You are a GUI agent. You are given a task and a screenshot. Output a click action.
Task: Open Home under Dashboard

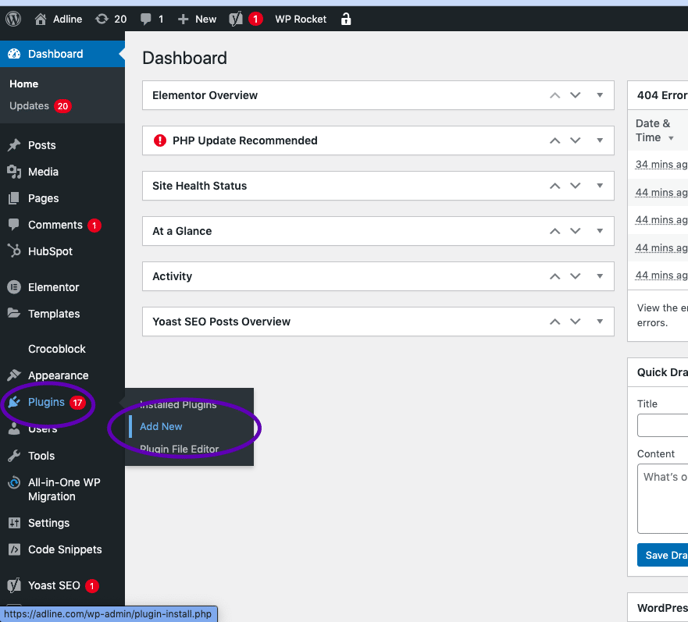pyautogui.click(x=24, y=84)
